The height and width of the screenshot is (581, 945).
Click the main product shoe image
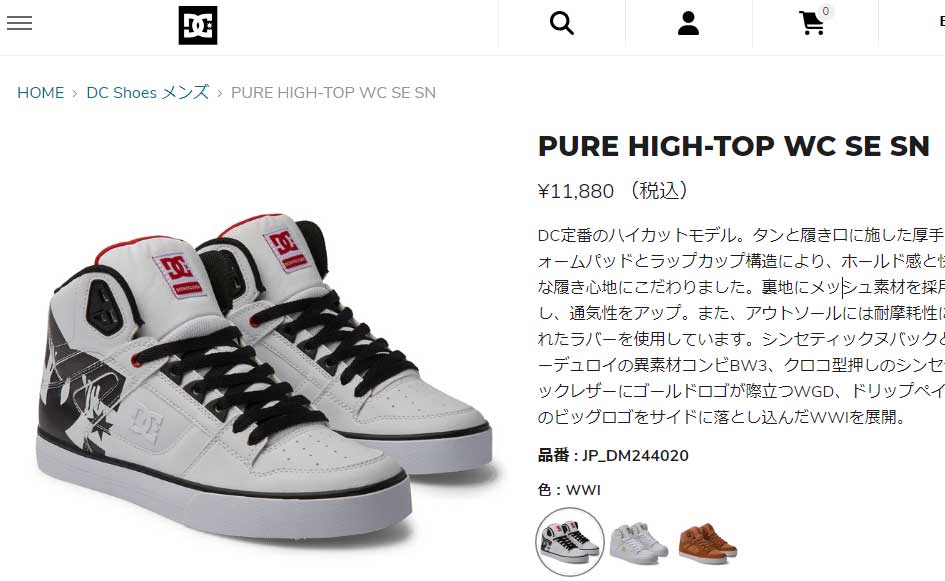pos(263,377)
